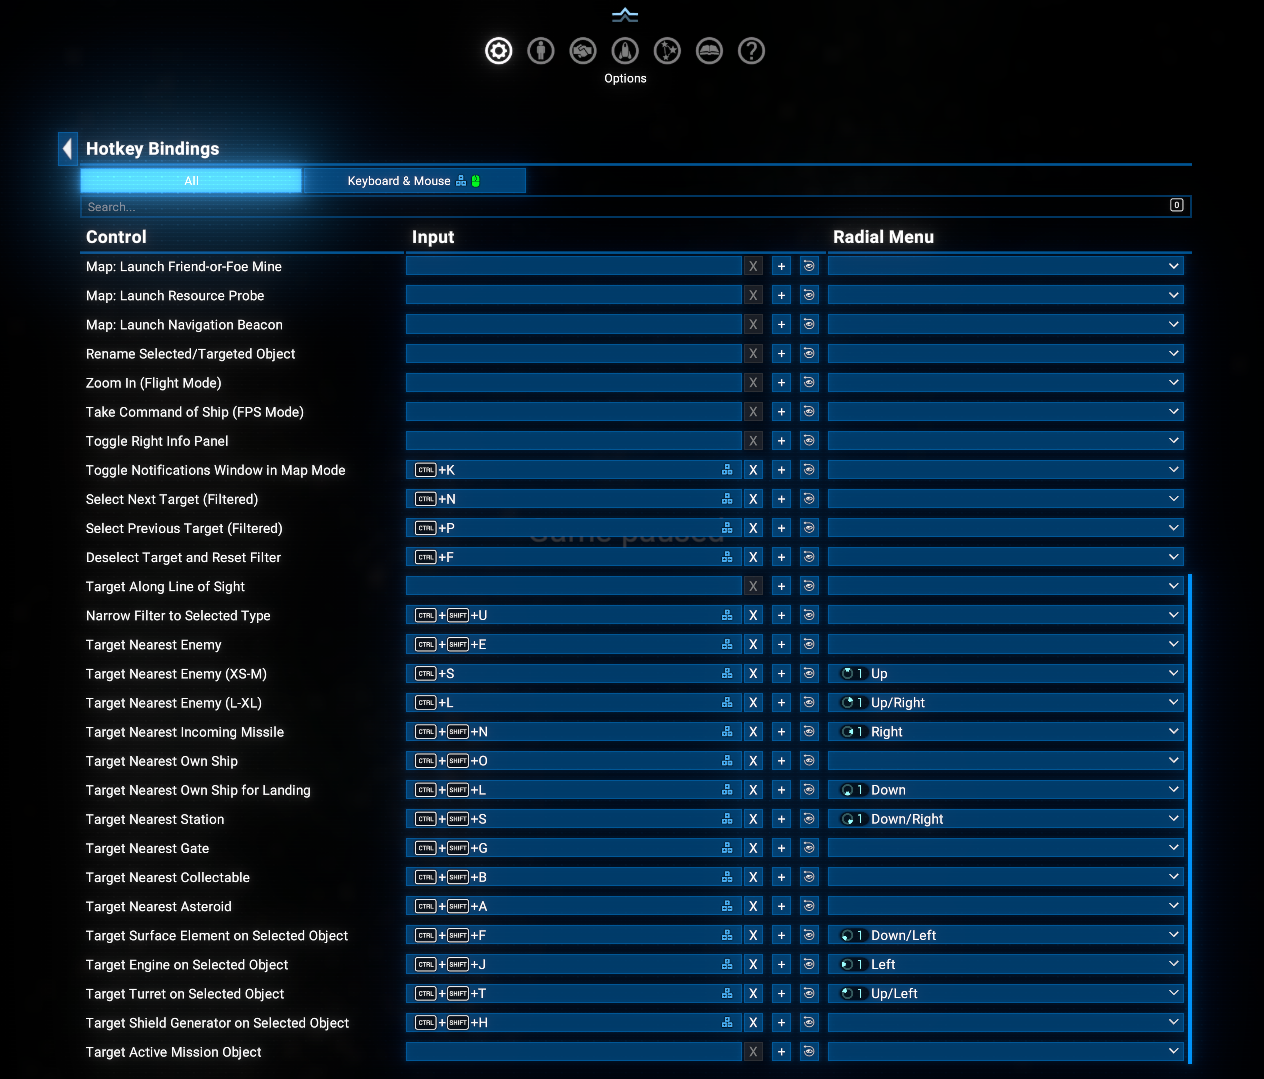Viewport: 1264px width, 1079px height.
Task: Clear Ctrl+K binding for Toggle Notifications Window
Action: click(753, 470)
